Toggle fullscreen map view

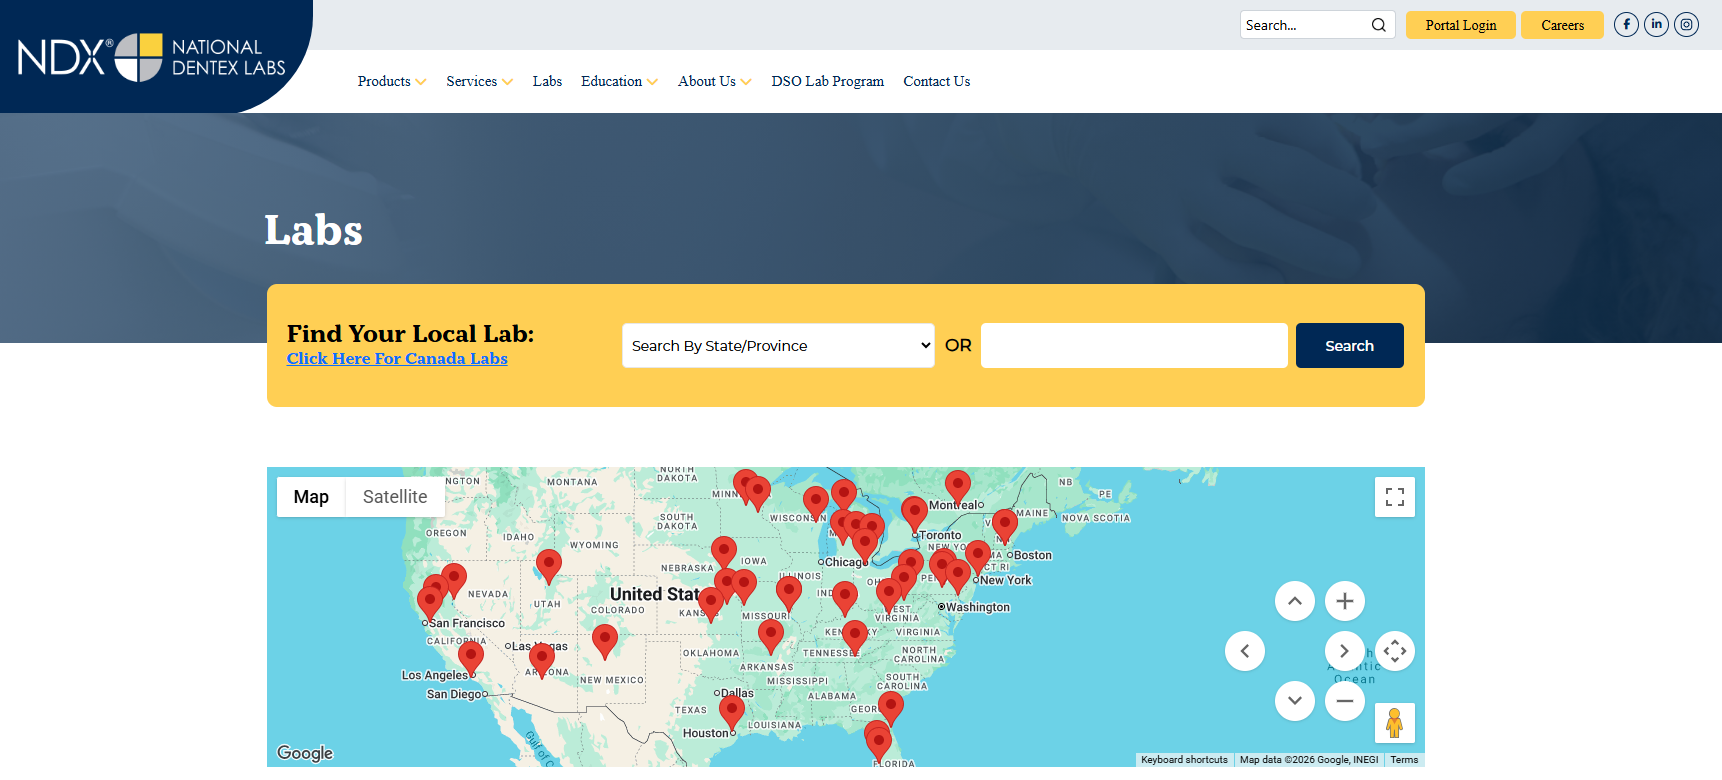coord(1395,497)
